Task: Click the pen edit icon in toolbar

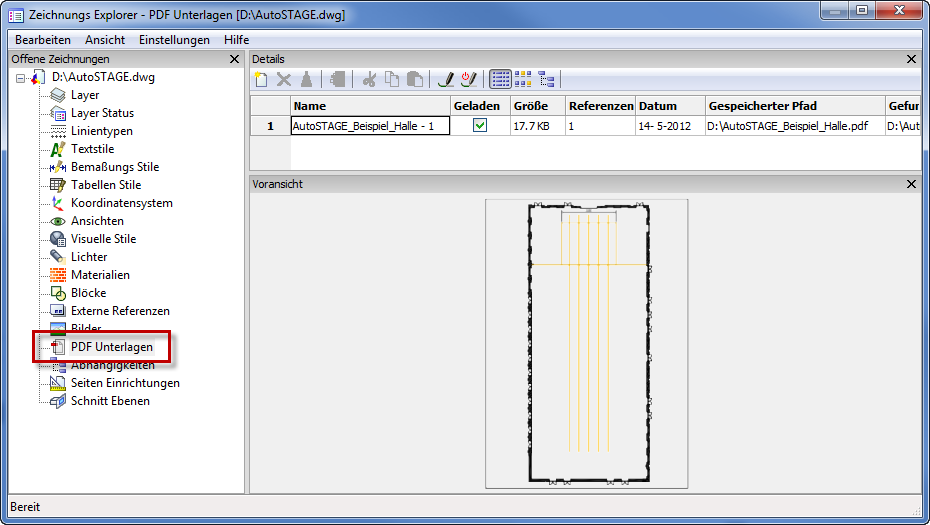Action: click(446, 79)
